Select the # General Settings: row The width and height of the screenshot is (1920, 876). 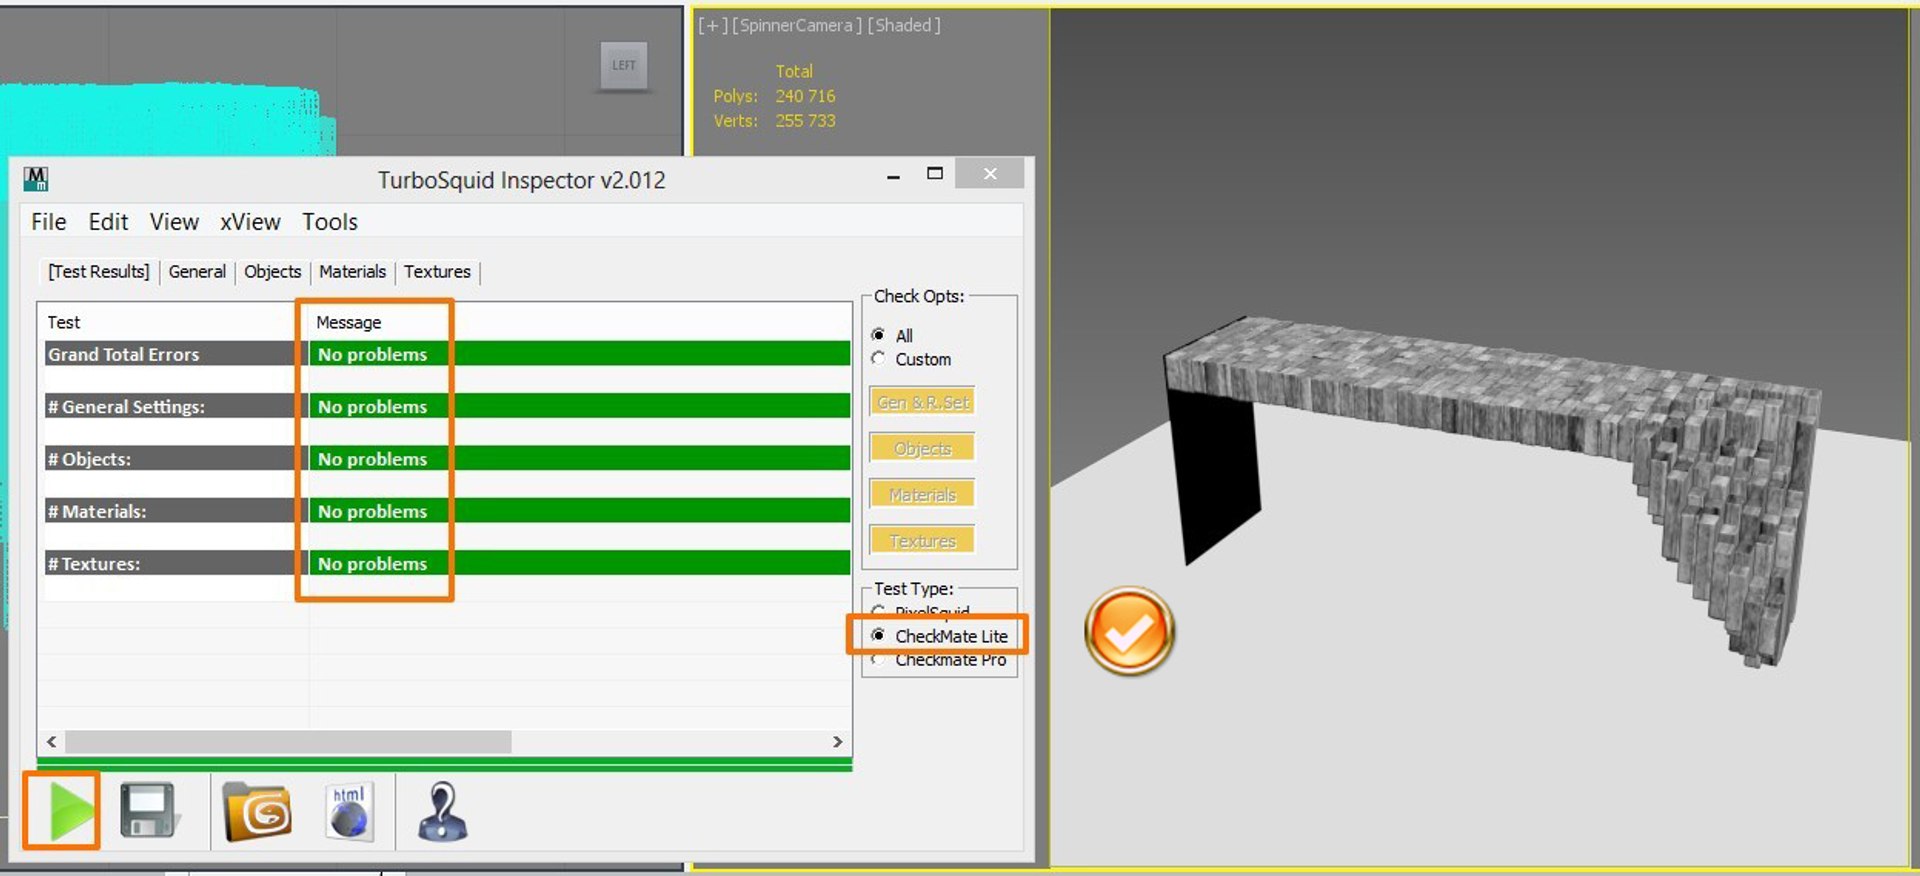click(x=448, y=406)
